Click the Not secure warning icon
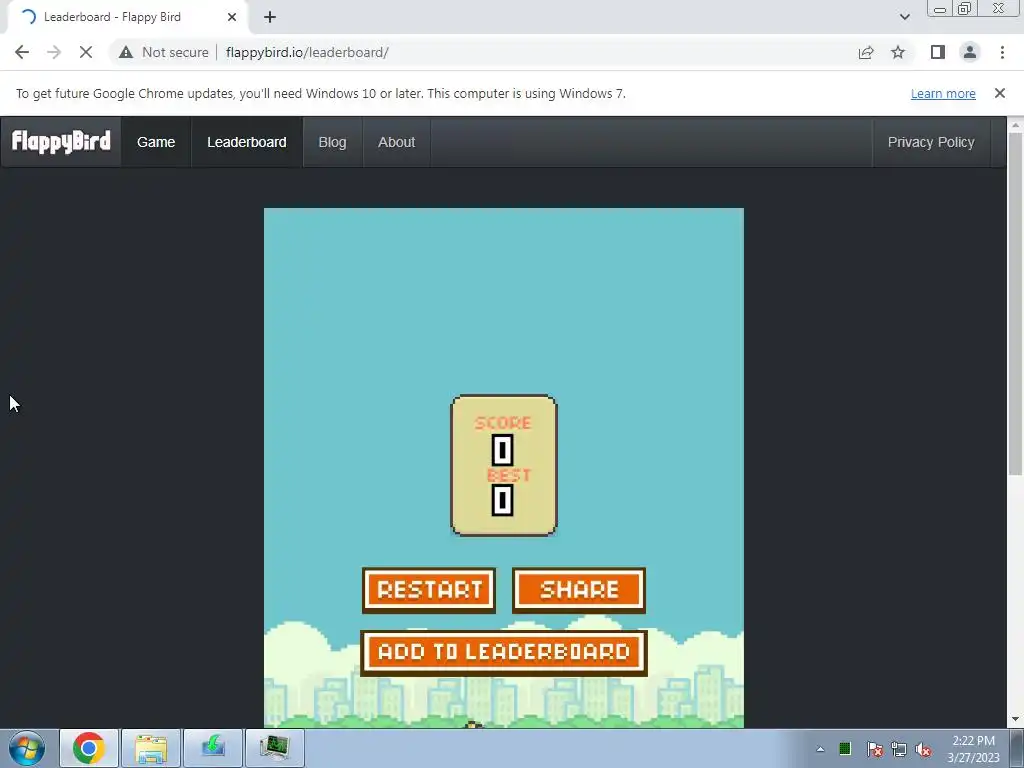 126,52
